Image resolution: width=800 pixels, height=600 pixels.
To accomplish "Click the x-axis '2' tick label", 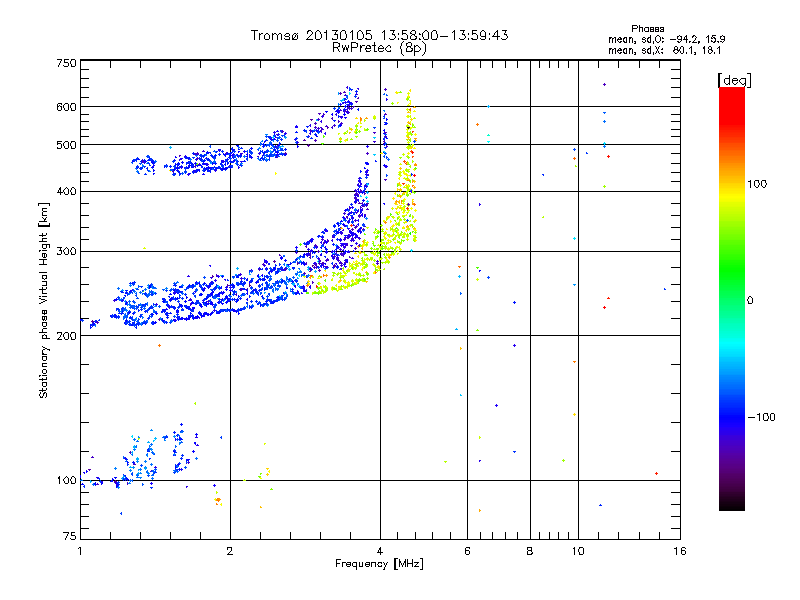I will [x=230, y=551].
